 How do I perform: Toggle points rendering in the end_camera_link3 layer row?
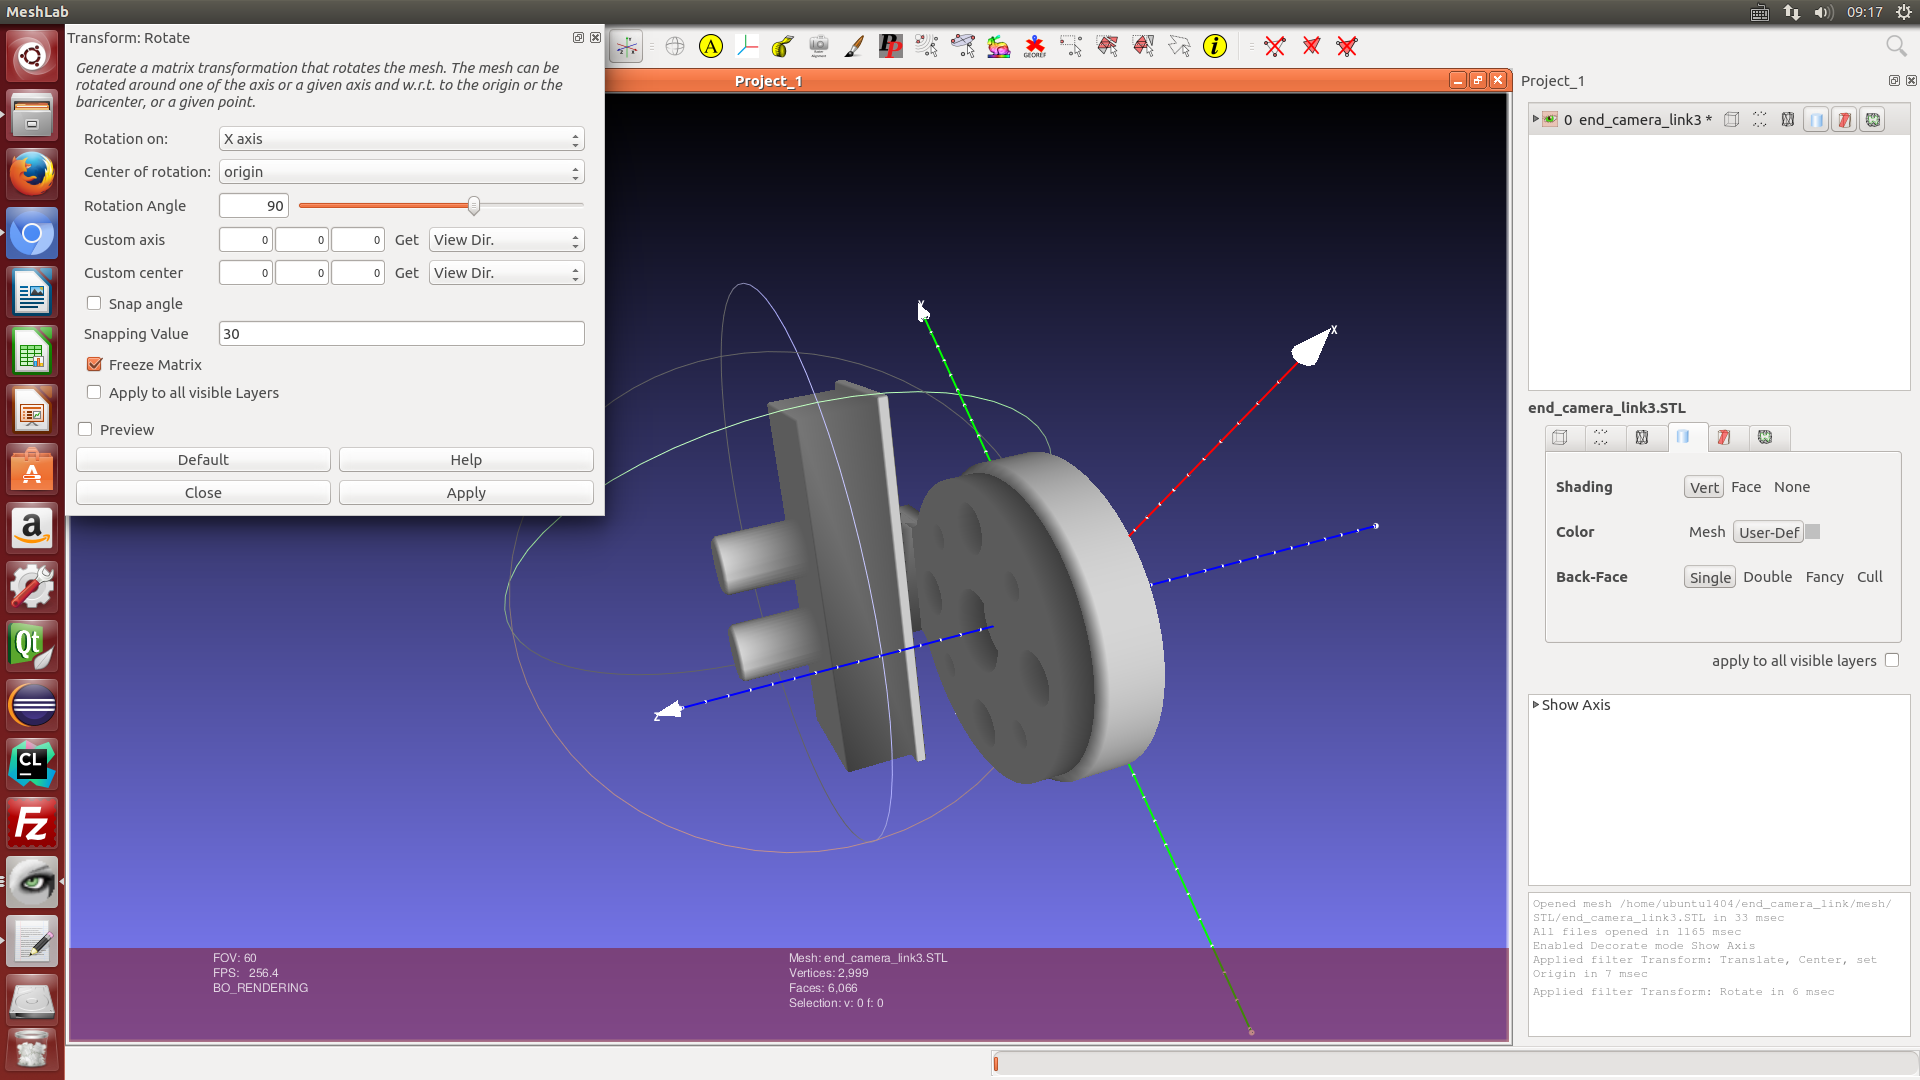1760,120
